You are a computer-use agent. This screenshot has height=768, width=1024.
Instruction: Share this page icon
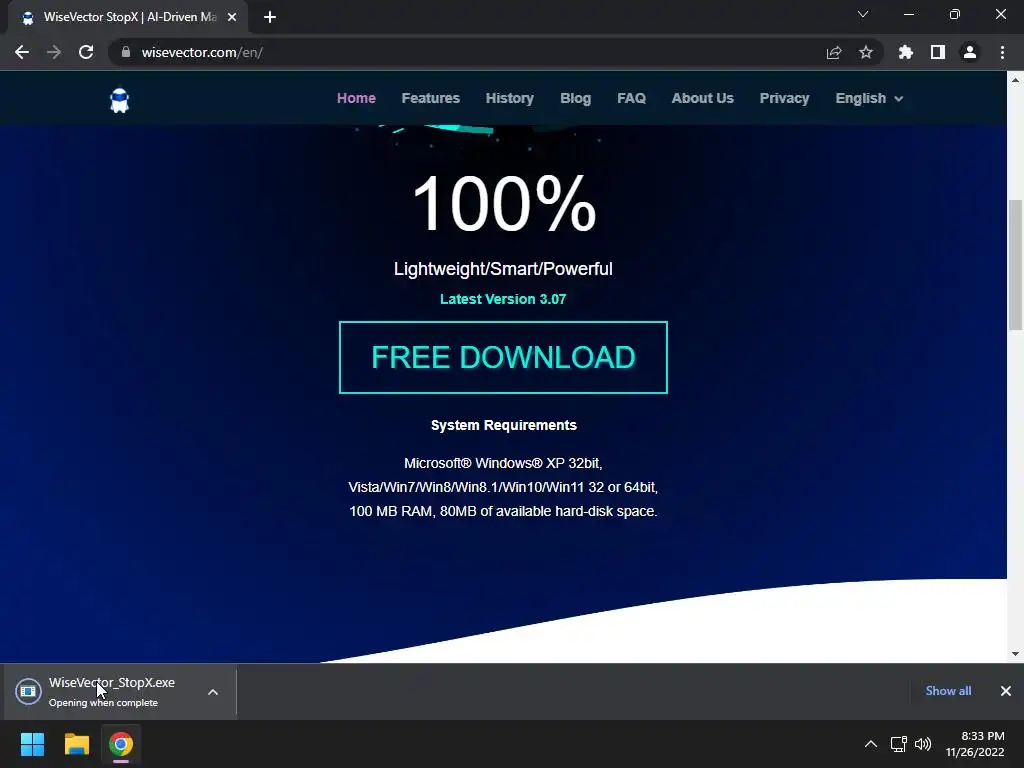point(834,52)
